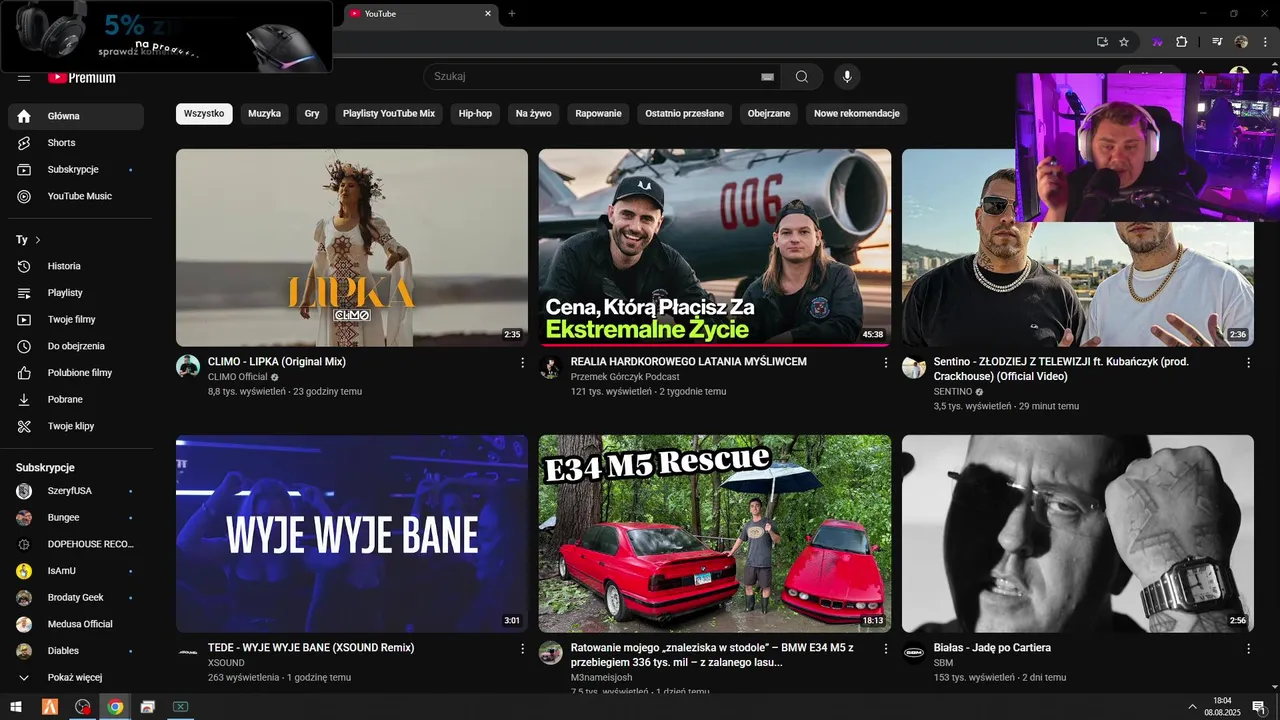Click SBM channel avatar
The image size is (1280, 720).
914,653
